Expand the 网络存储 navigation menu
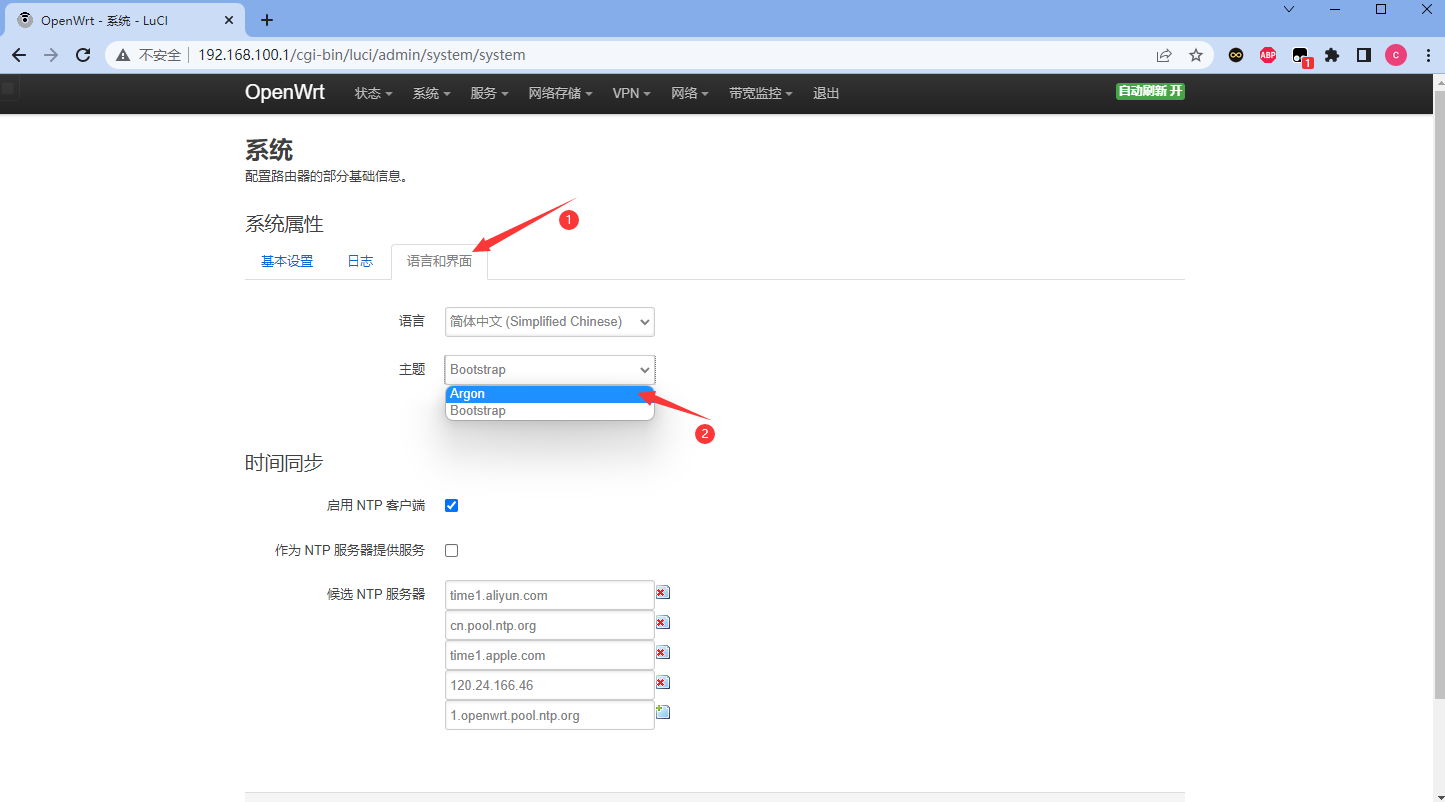The image size is (1445, 802). coord(560,93)
